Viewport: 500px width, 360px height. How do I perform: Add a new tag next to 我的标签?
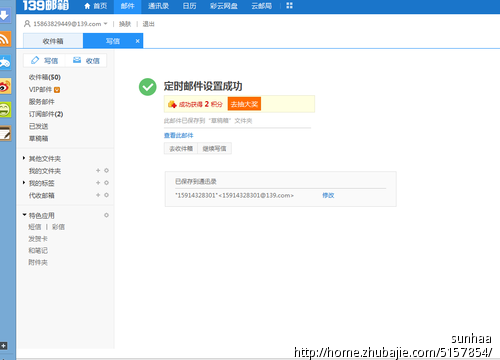pos(98,183)
